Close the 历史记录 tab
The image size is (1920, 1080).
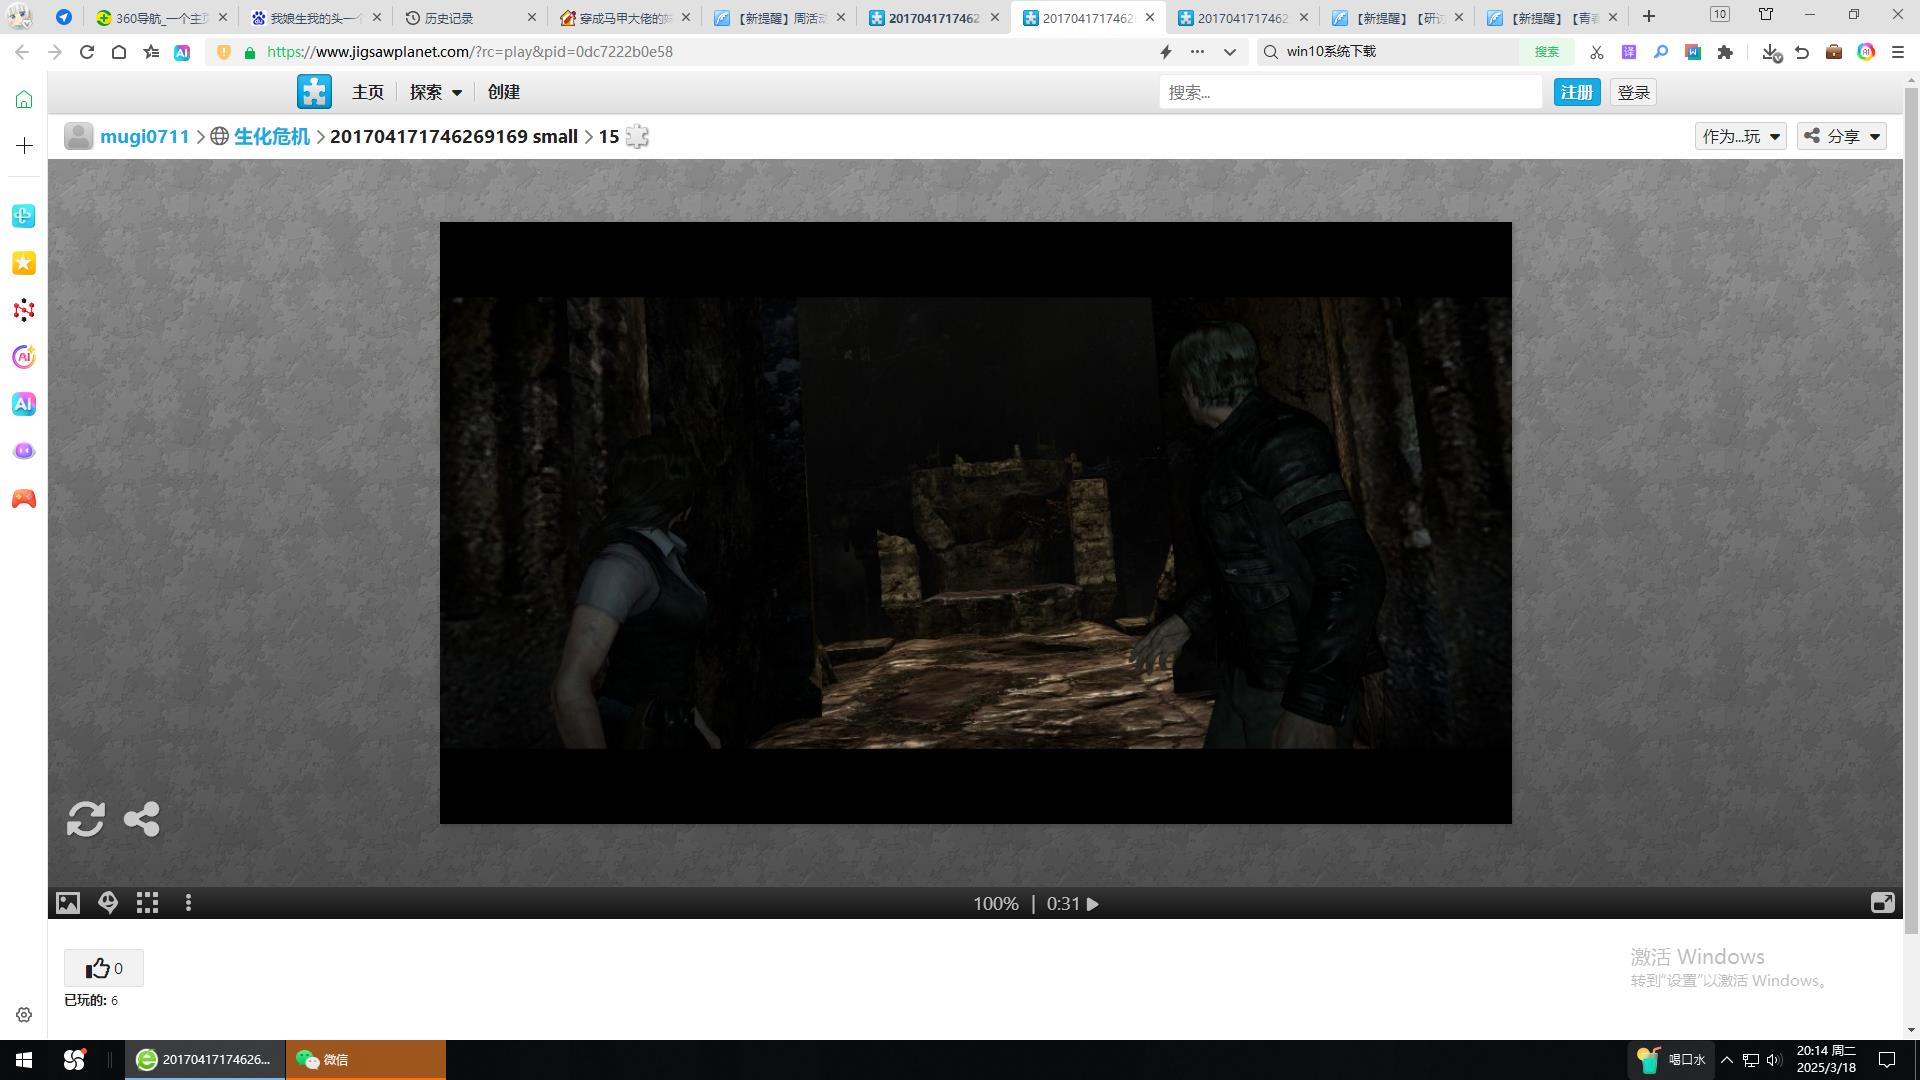pyautogui.click(x=531, y=18)
